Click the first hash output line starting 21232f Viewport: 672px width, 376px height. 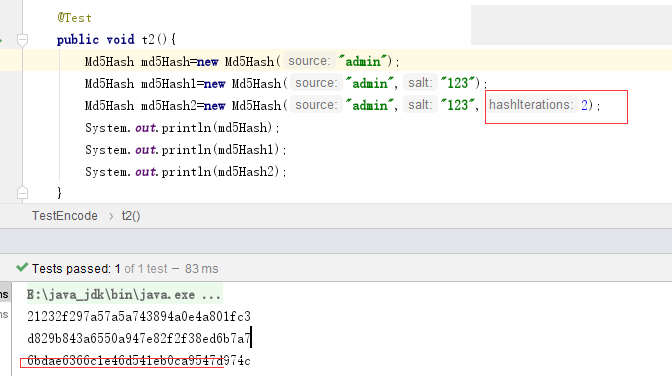[x=138, y=316]
